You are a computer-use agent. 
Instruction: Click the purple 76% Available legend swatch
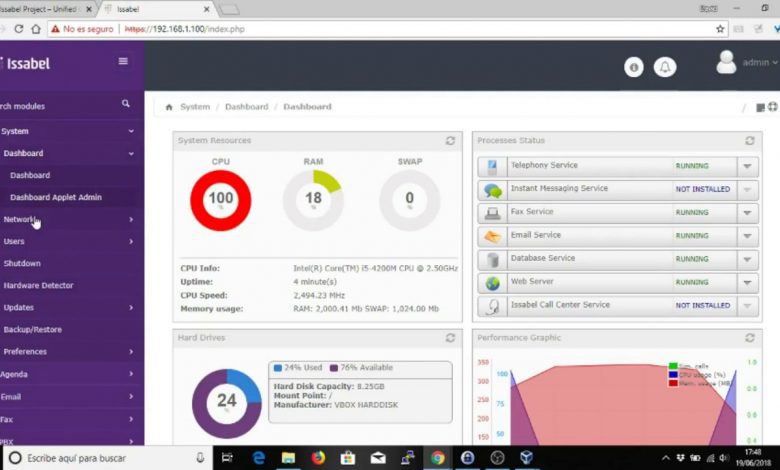[x=334, y=368]
